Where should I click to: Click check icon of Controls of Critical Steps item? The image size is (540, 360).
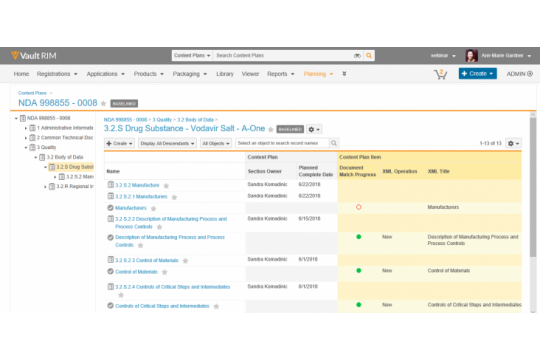click(110, 306)
